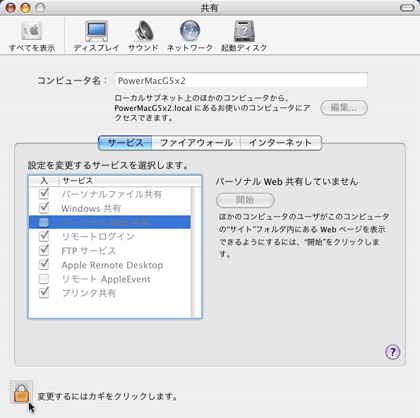Click the サービス column header
420x418 pixels.
click(130, 181)
